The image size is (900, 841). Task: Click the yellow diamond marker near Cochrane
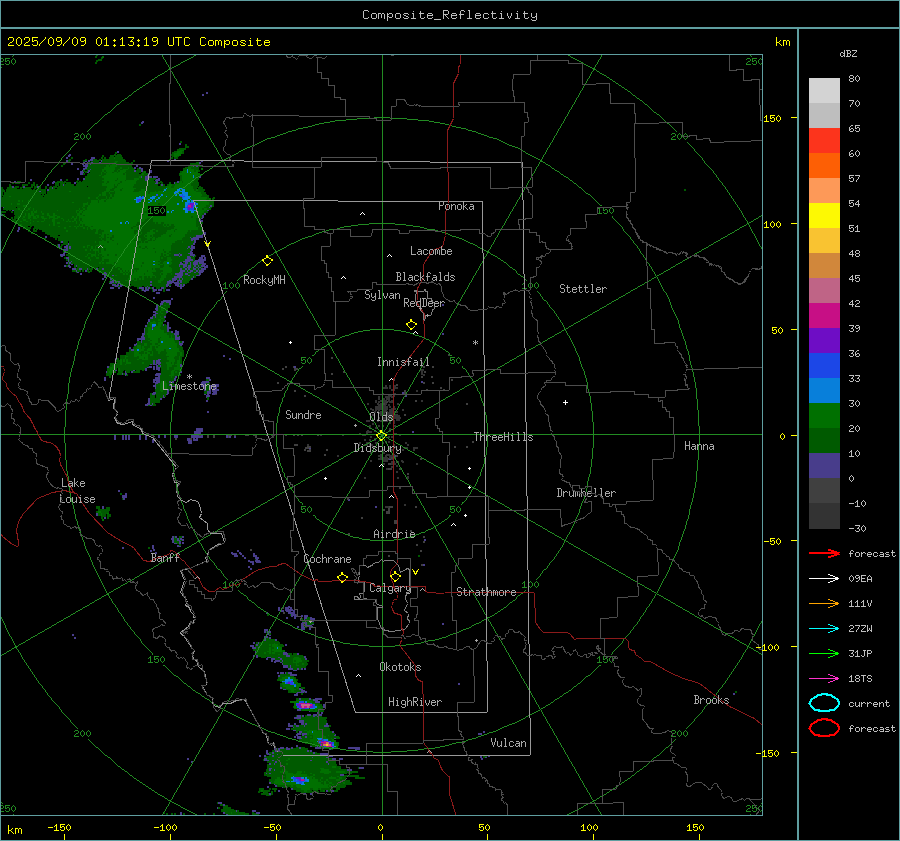tap(342, 577)
